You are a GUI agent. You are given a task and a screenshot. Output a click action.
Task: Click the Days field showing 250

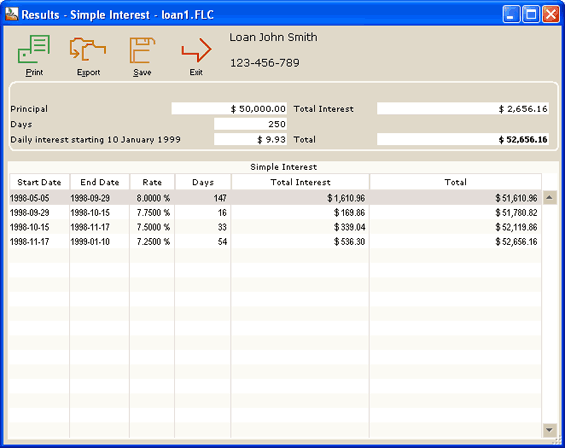(x=250, y=124)
